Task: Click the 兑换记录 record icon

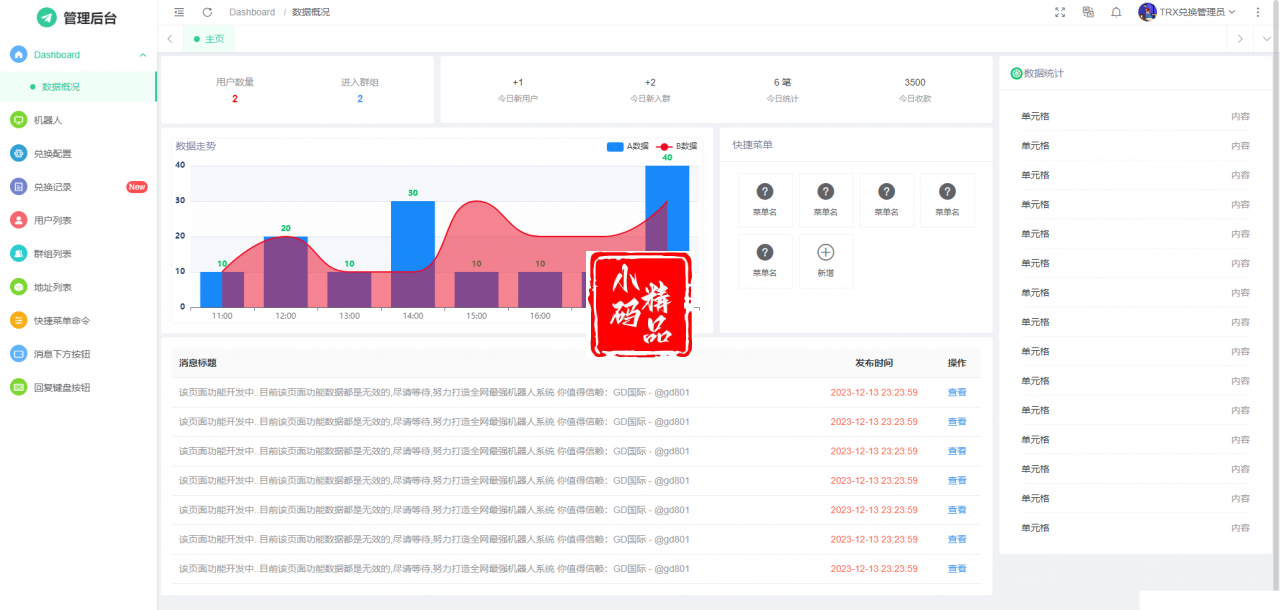Action: (18, 187)
